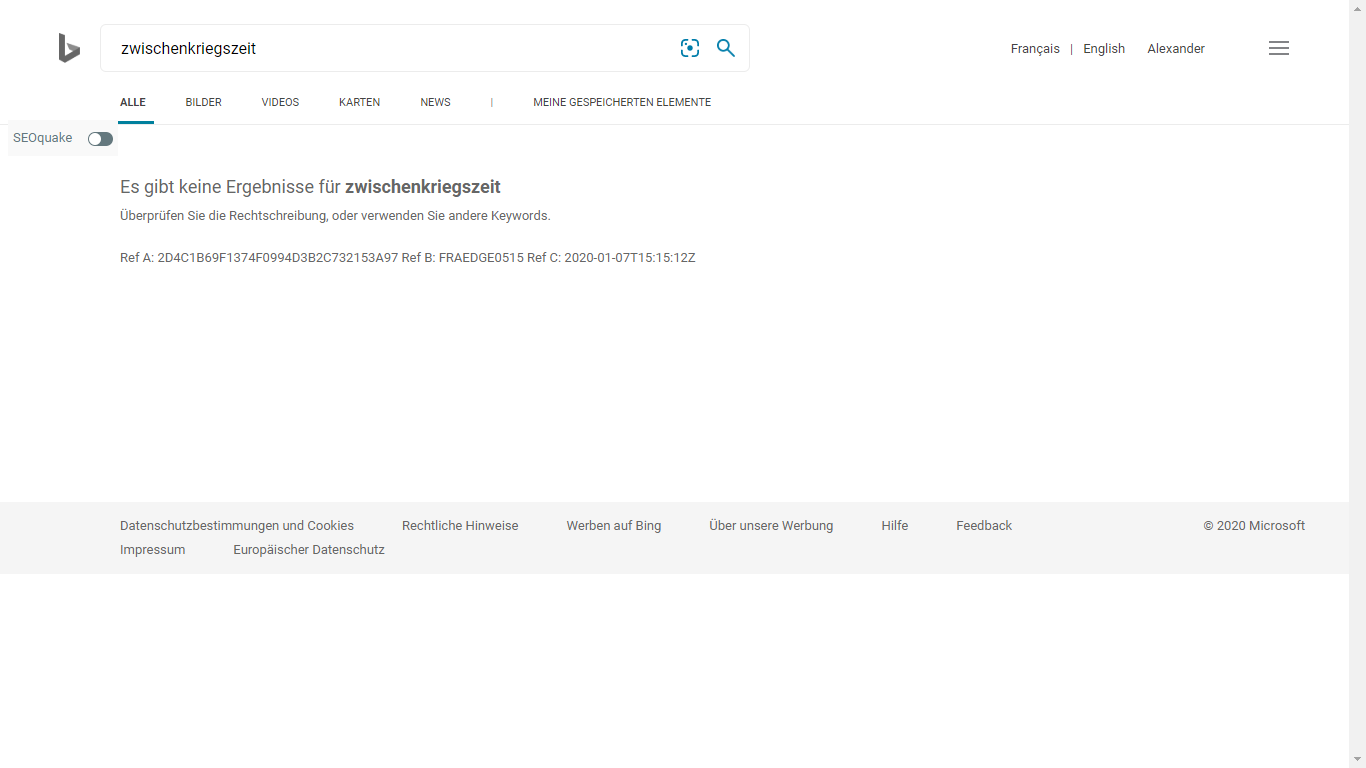Open the Feedback link

[x=984, y=526]
